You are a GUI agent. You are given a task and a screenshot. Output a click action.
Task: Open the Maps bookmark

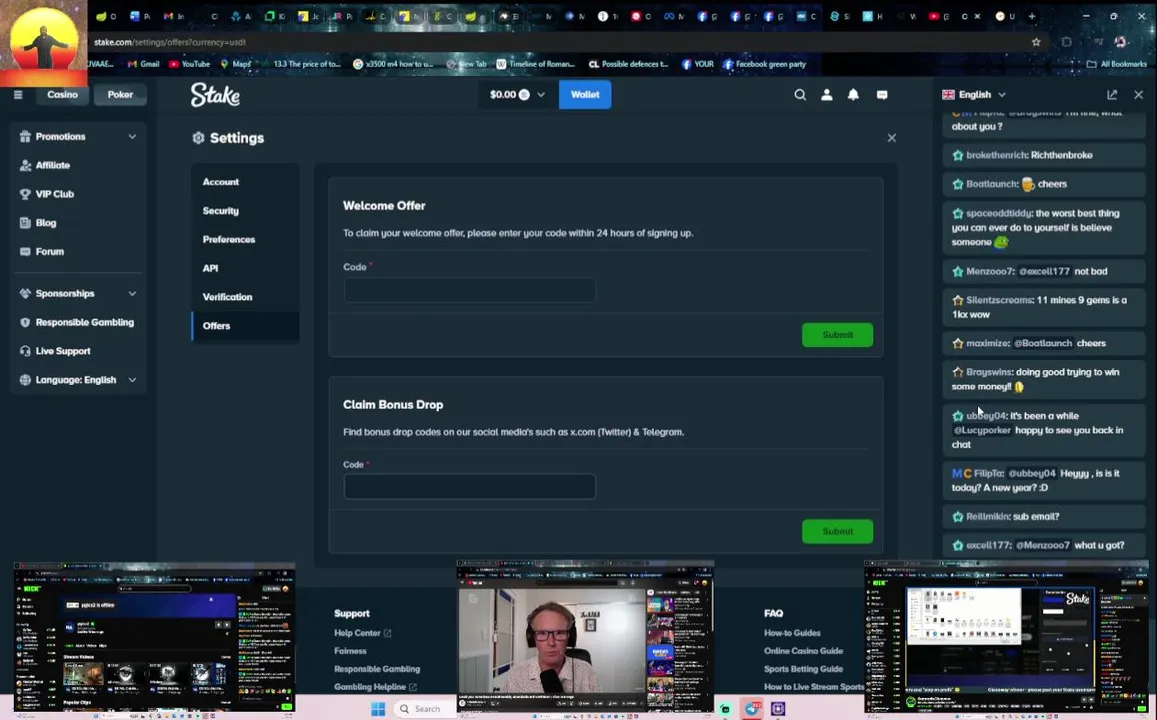point(235,64)
